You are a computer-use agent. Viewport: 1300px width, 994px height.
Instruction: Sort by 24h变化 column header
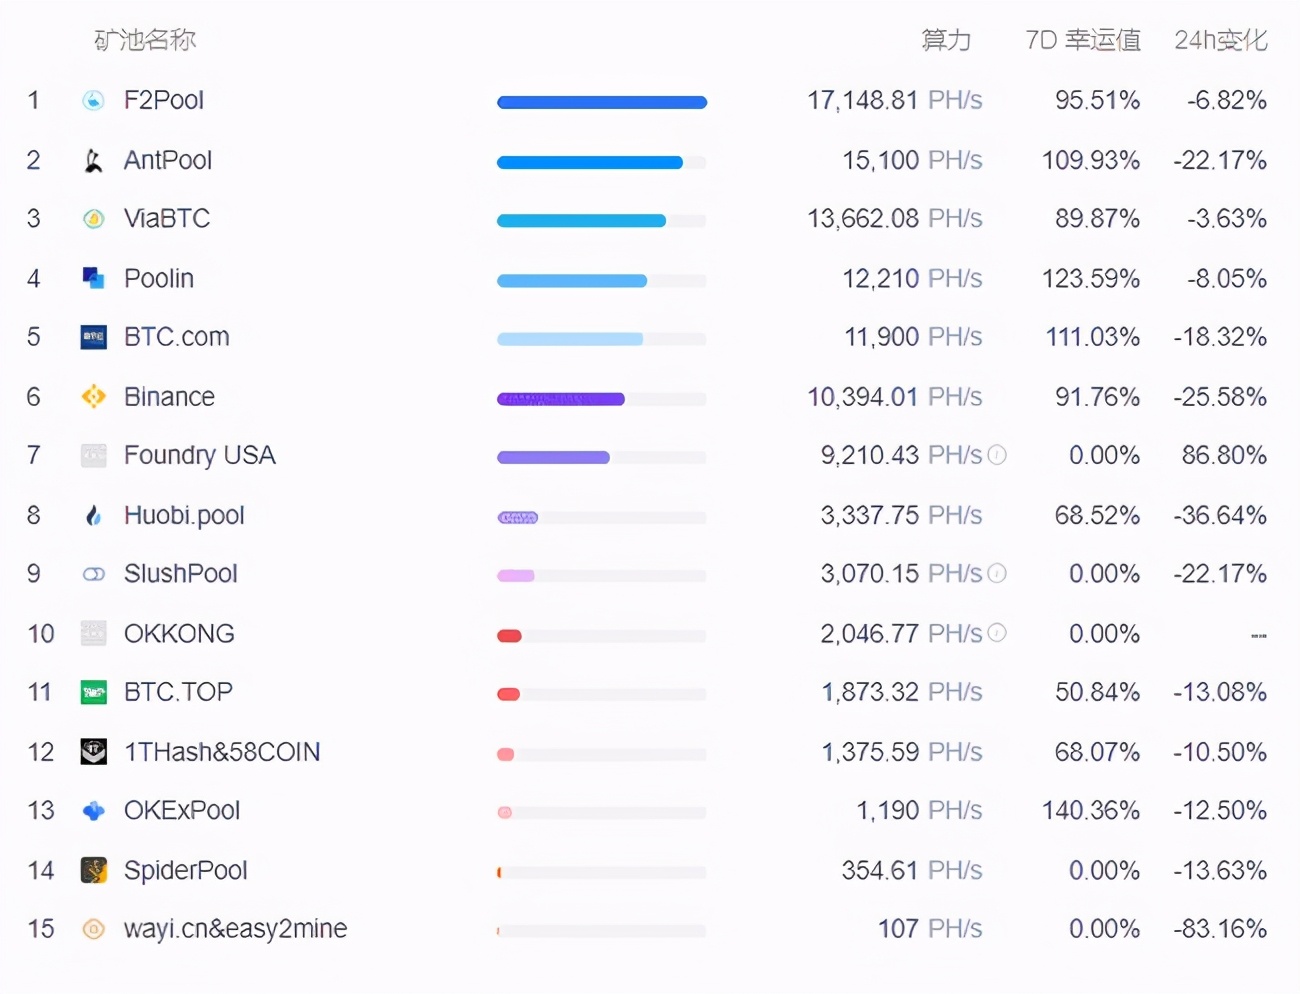pyautogui.click(x=1220, y=40)
